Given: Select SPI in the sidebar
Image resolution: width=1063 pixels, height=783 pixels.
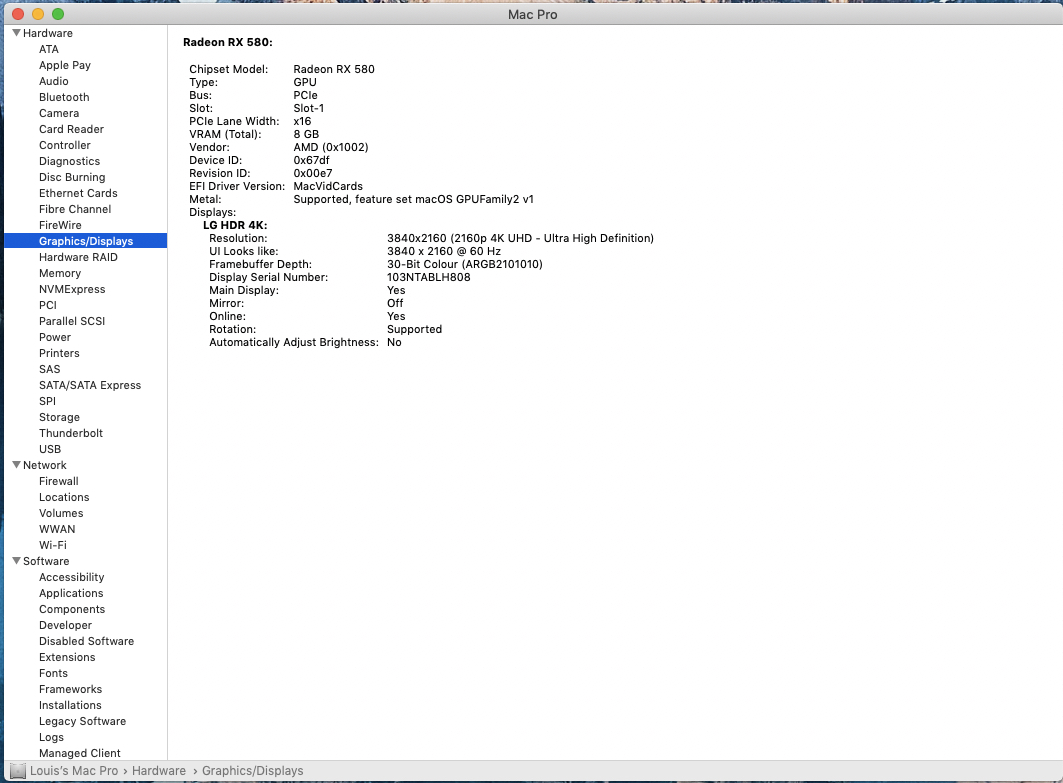Looking at the screenshot, I should click(47, 401).
